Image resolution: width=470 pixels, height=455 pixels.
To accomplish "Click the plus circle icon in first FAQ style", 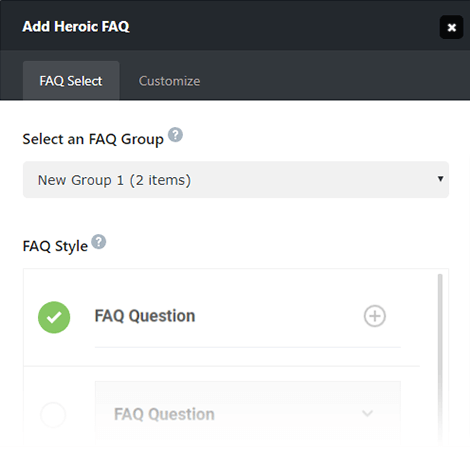I will (x=375, y=316).
